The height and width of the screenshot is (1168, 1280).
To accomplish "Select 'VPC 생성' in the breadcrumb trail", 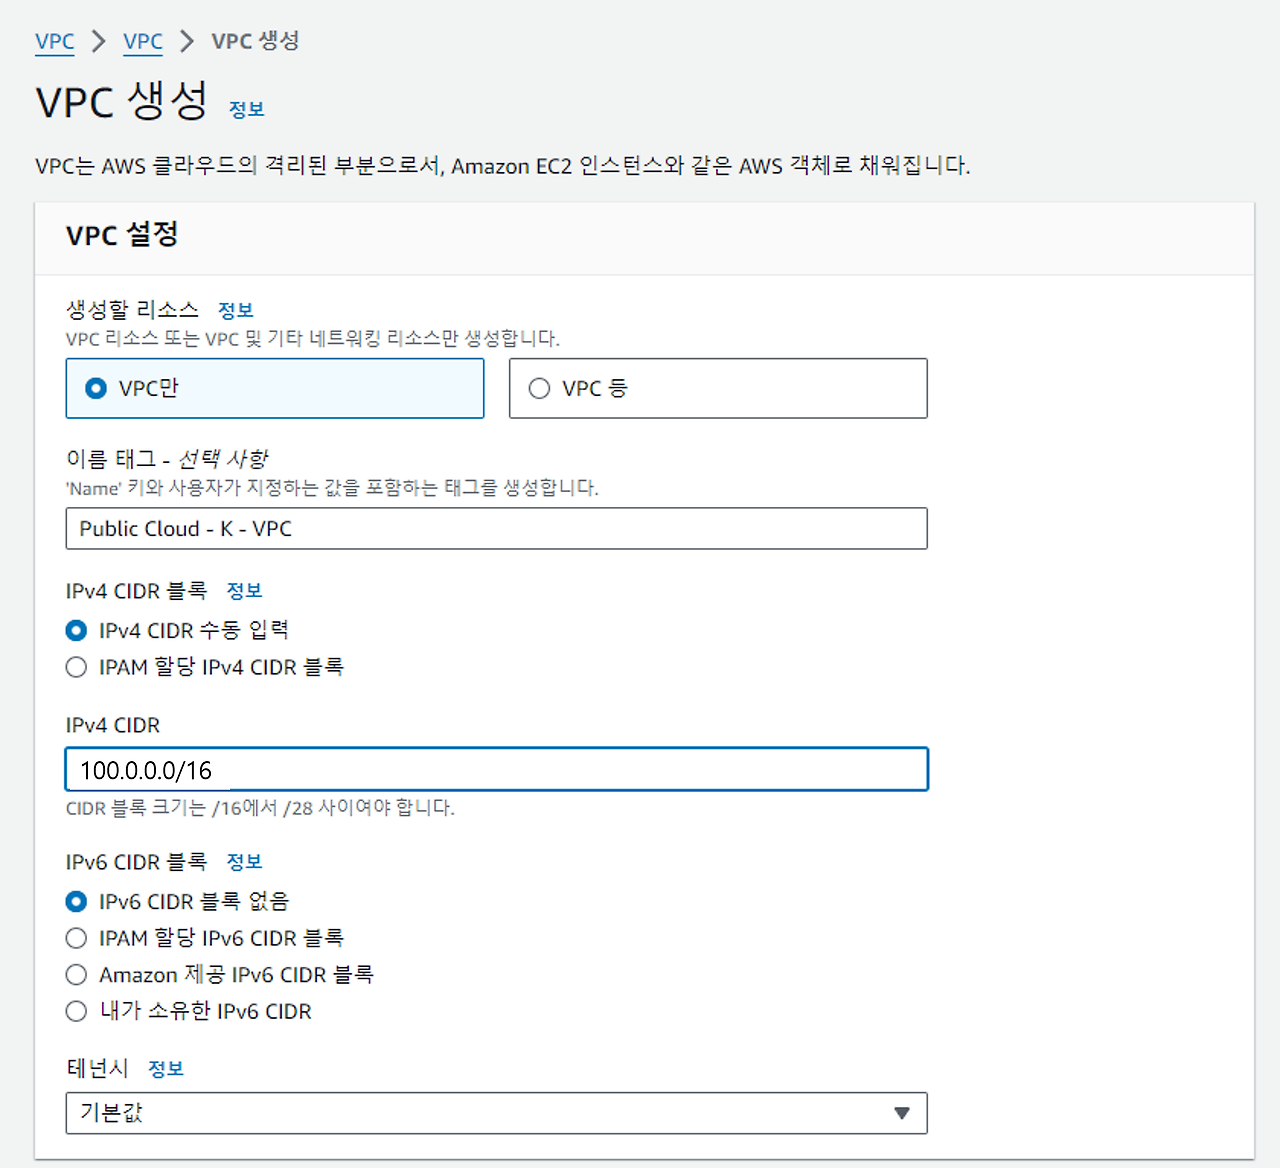I will coord(255,41).
